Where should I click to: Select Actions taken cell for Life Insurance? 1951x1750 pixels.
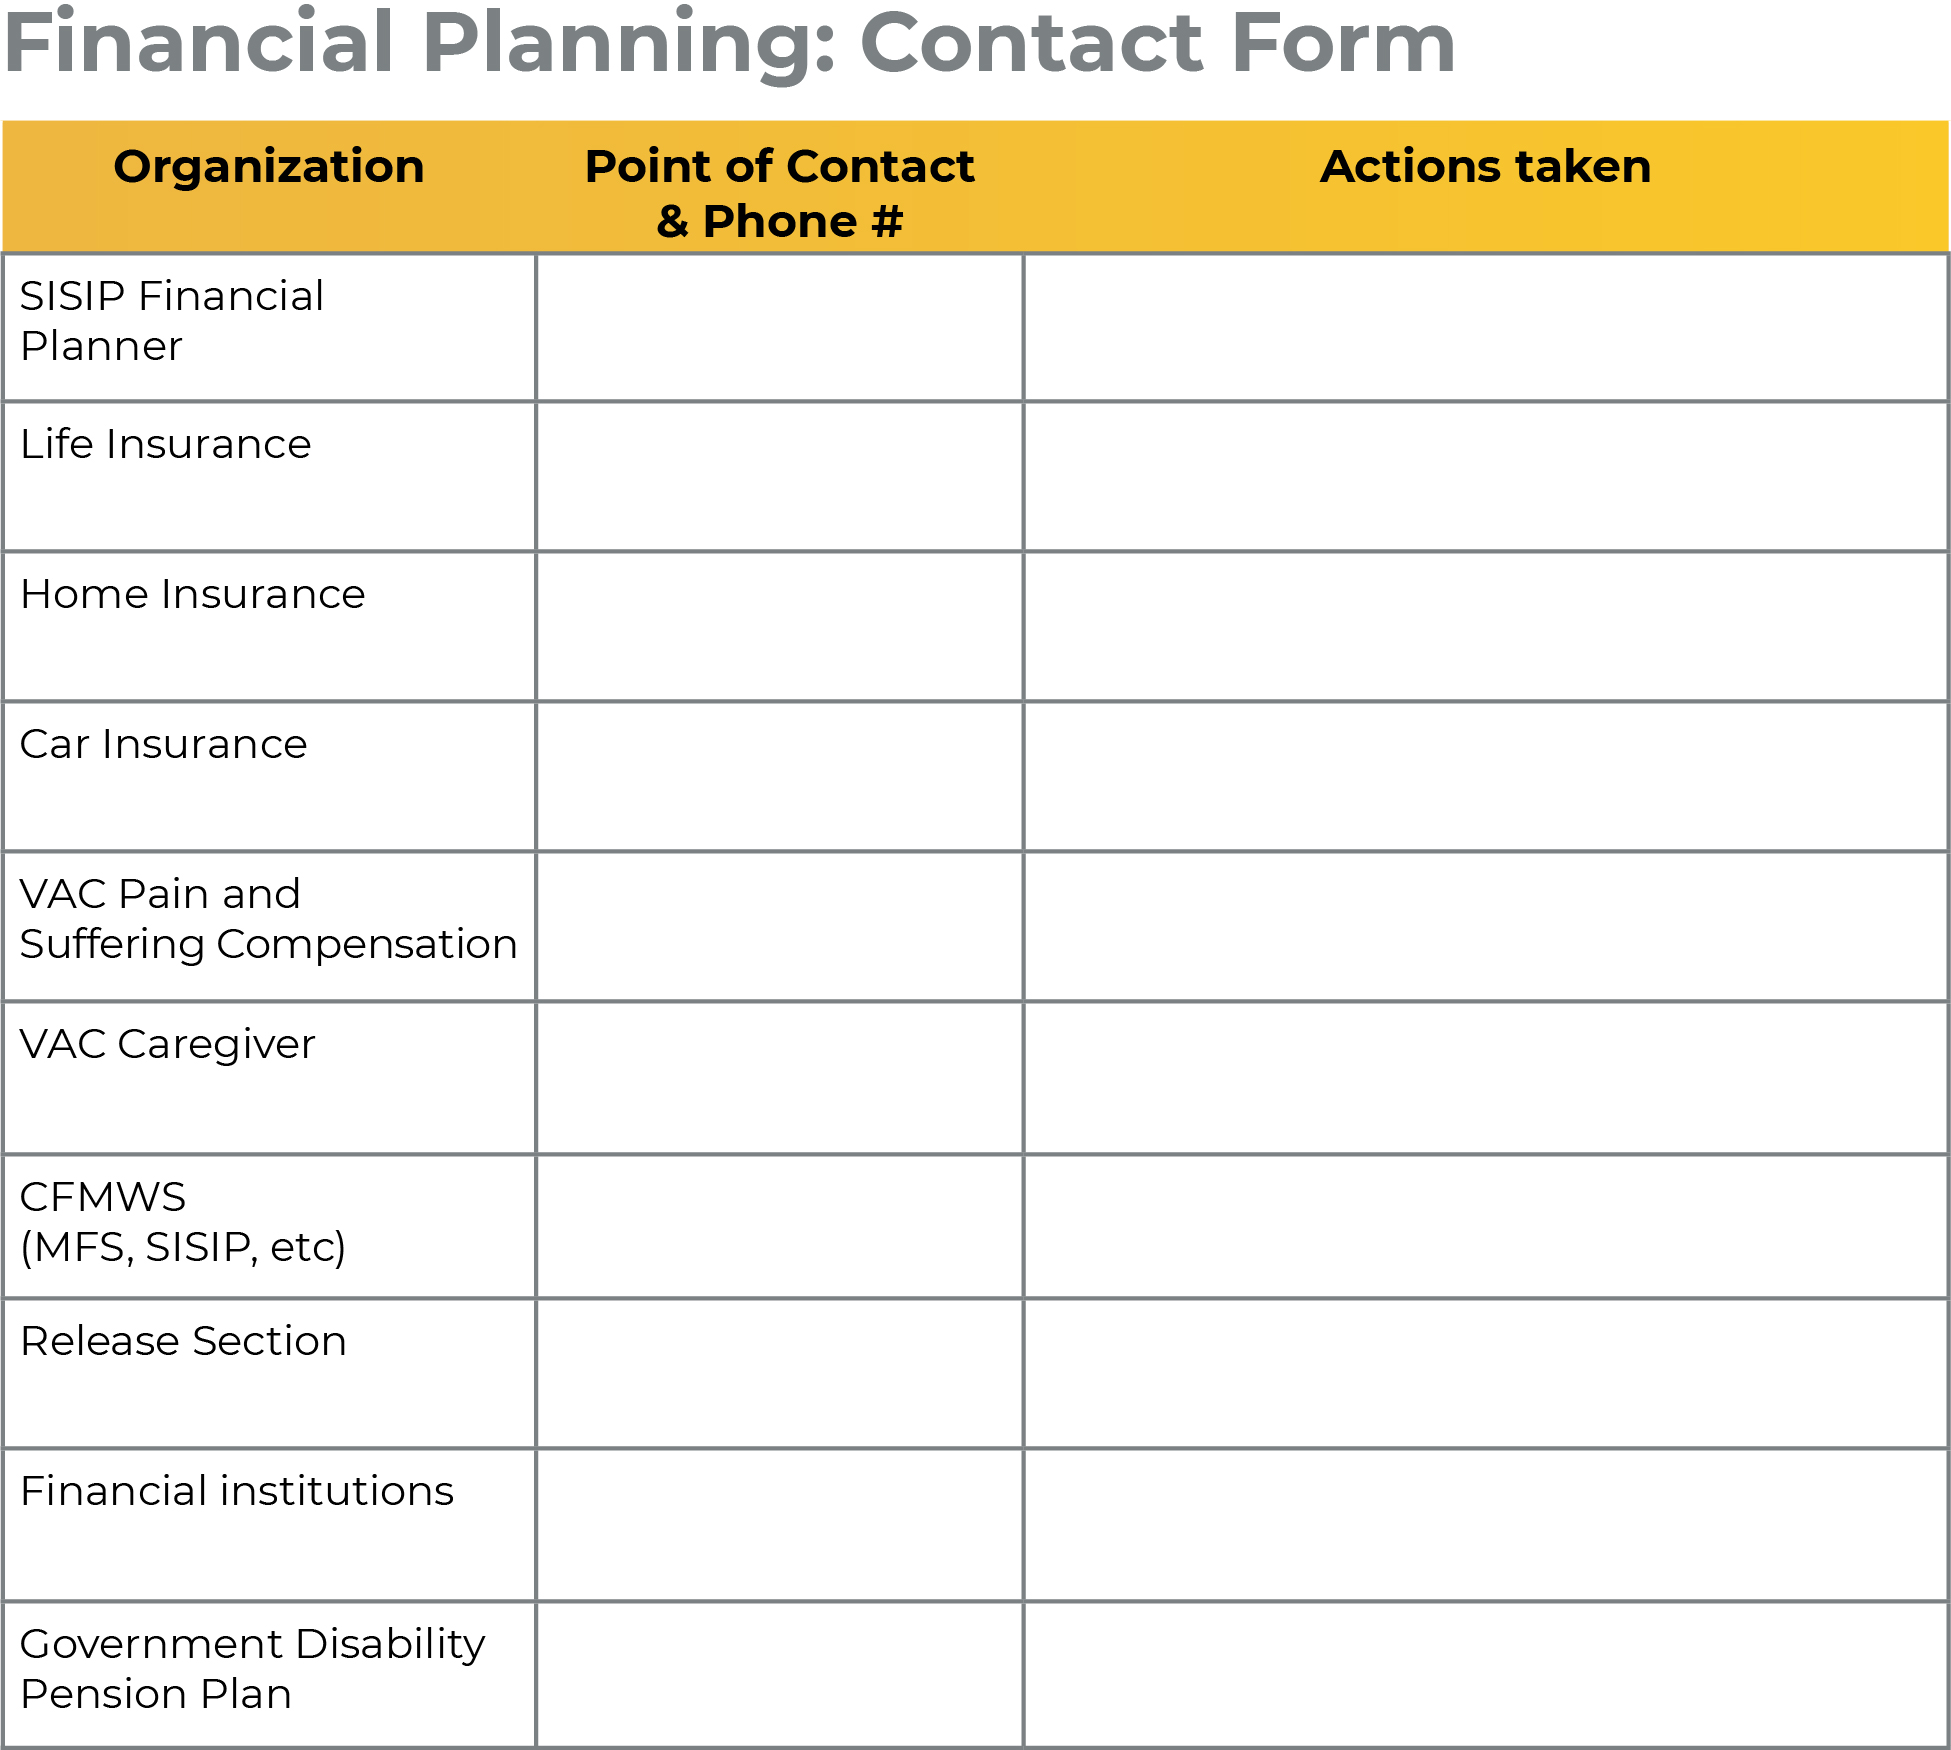point(1485,477)
